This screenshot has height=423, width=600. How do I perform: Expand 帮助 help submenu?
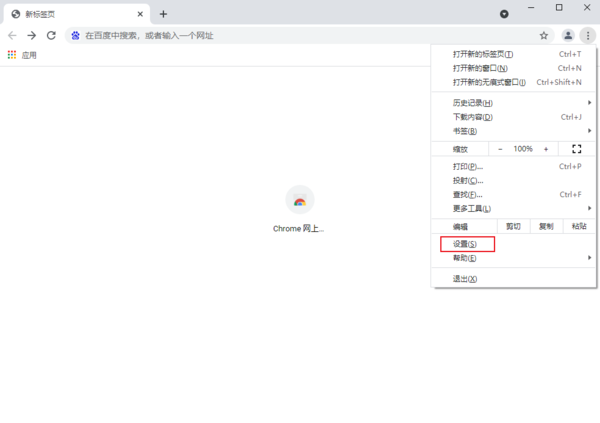[x=514, y=258]
